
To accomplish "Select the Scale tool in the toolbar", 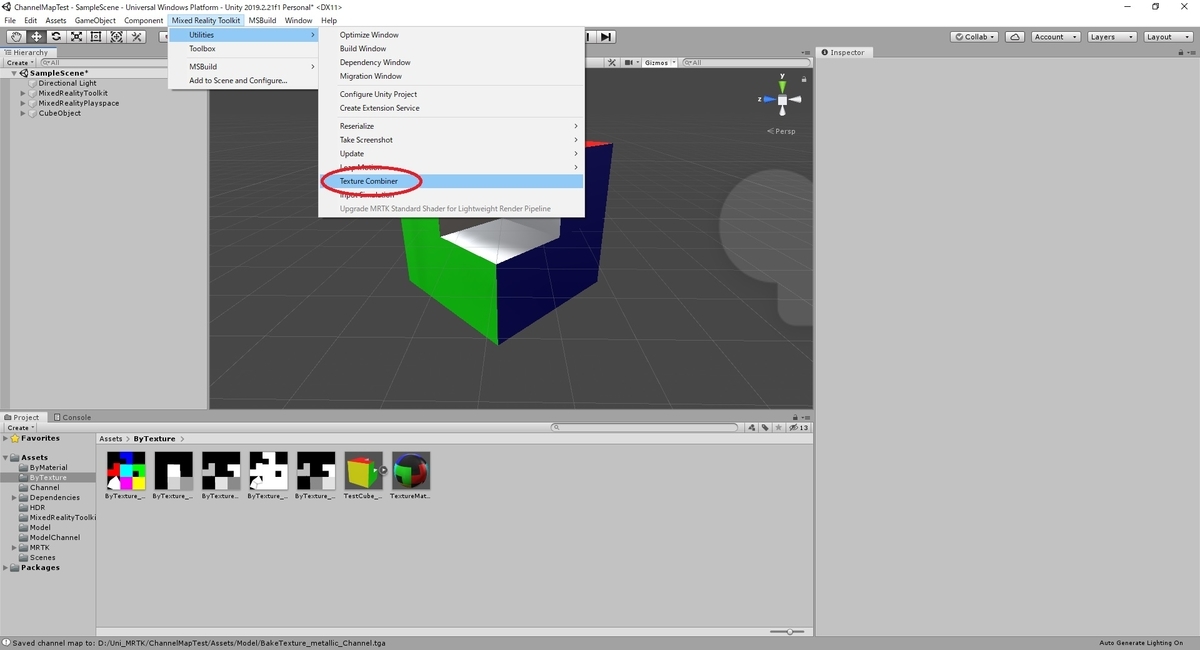I will 76,37.
